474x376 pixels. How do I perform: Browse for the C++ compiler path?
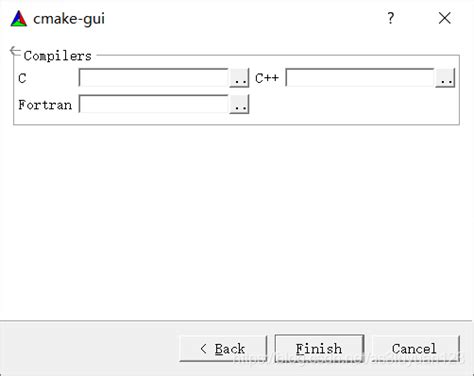445,78
